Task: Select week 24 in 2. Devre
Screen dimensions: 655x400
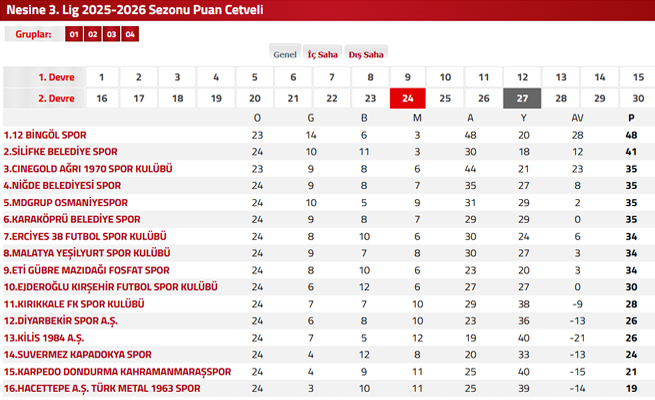Action: [408, 98]
